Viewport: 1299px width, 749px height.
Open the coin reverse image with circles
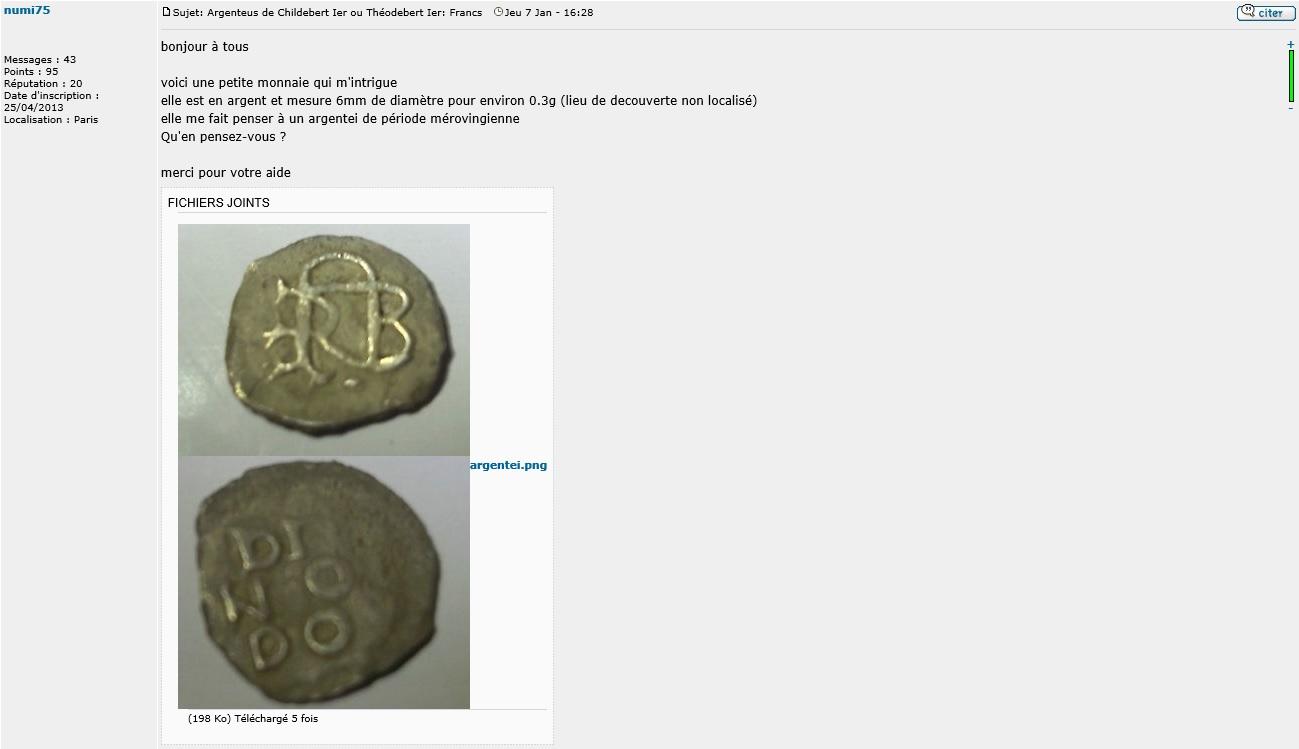click(x=324, y=583)
